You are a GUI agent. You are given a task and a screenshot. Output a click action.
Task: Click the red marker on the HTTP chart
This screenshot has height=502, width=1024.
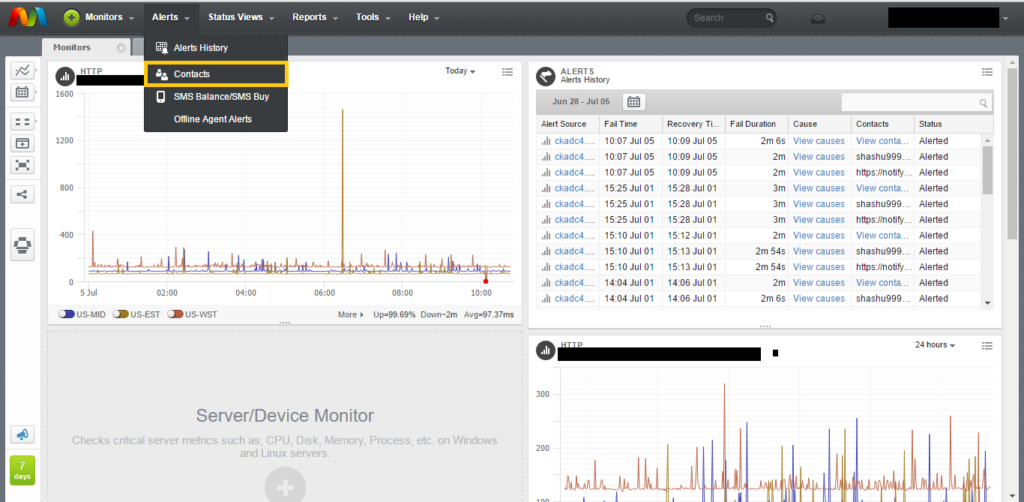click(x=485, y=281)
